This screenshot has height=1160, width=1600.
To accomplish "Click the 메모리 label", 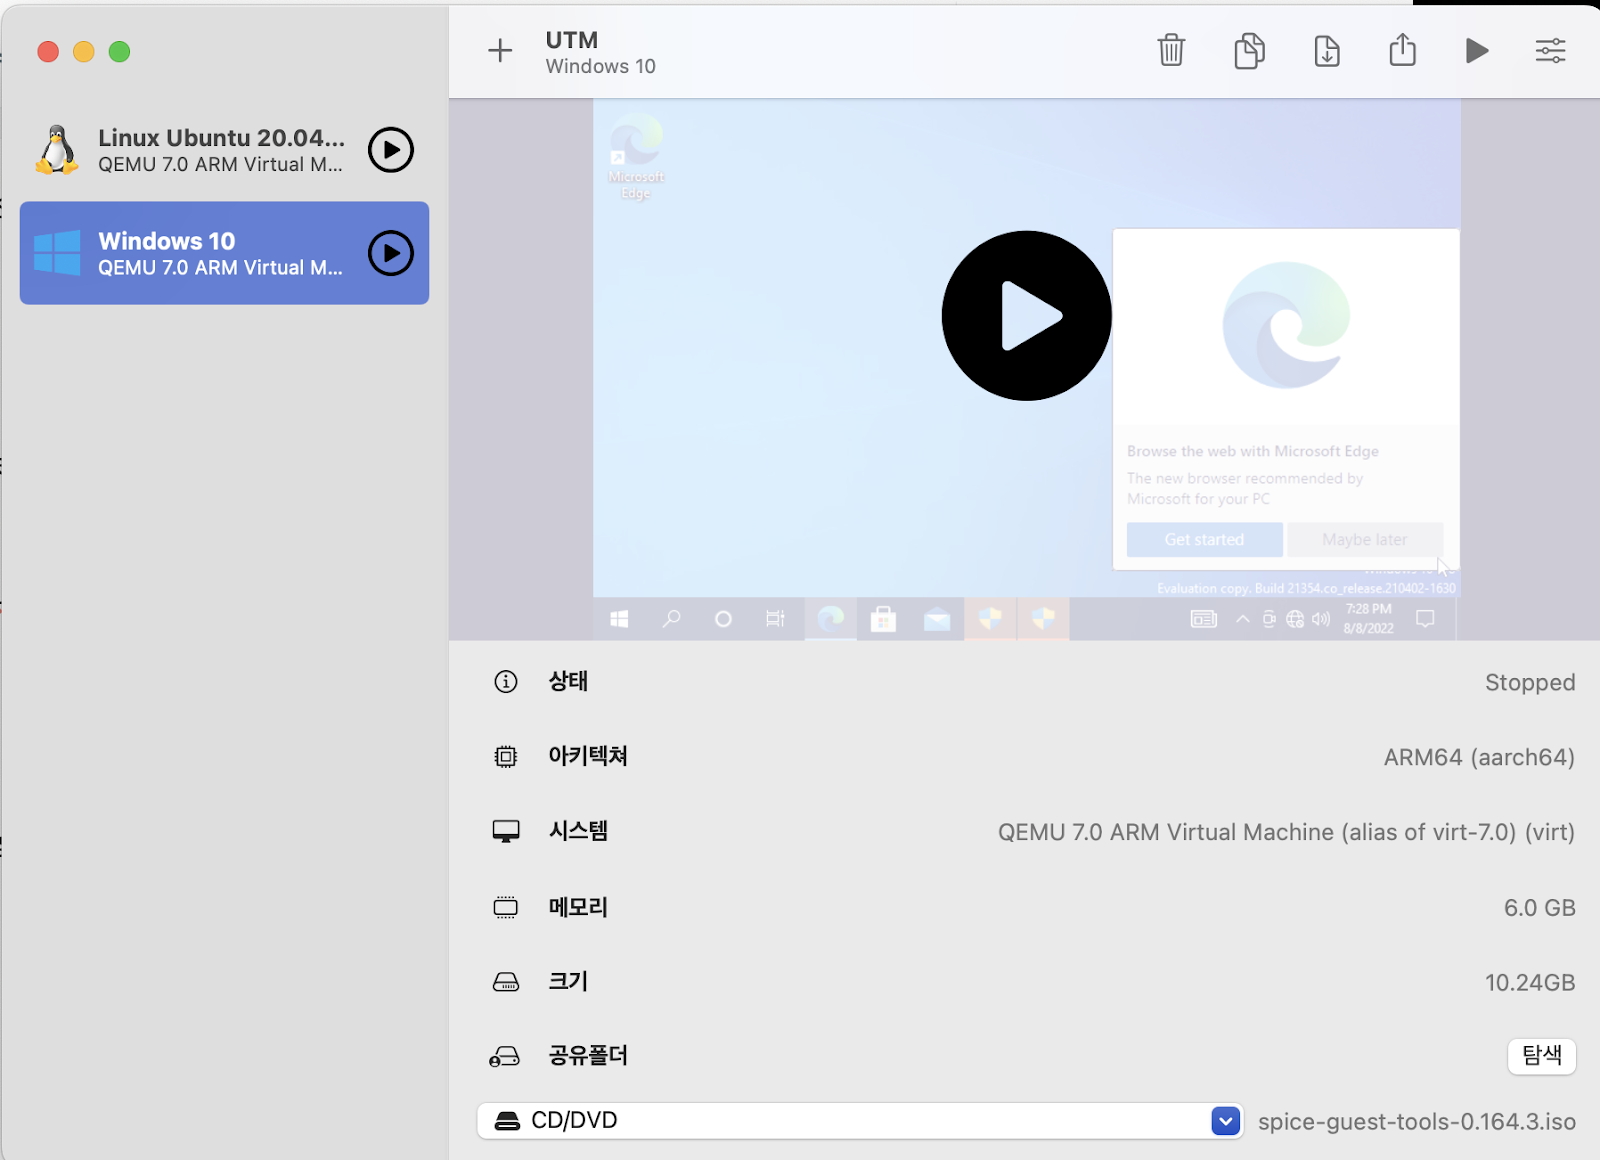I will (x=578, y=907).
